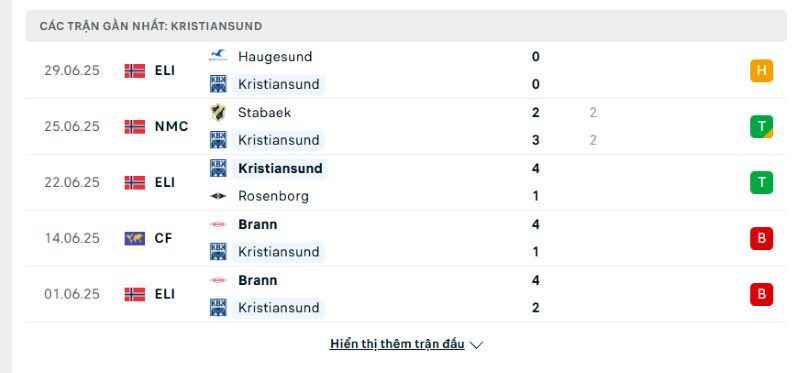
Task: Open the 01.06.25 match row date
Action: [72, 294]
